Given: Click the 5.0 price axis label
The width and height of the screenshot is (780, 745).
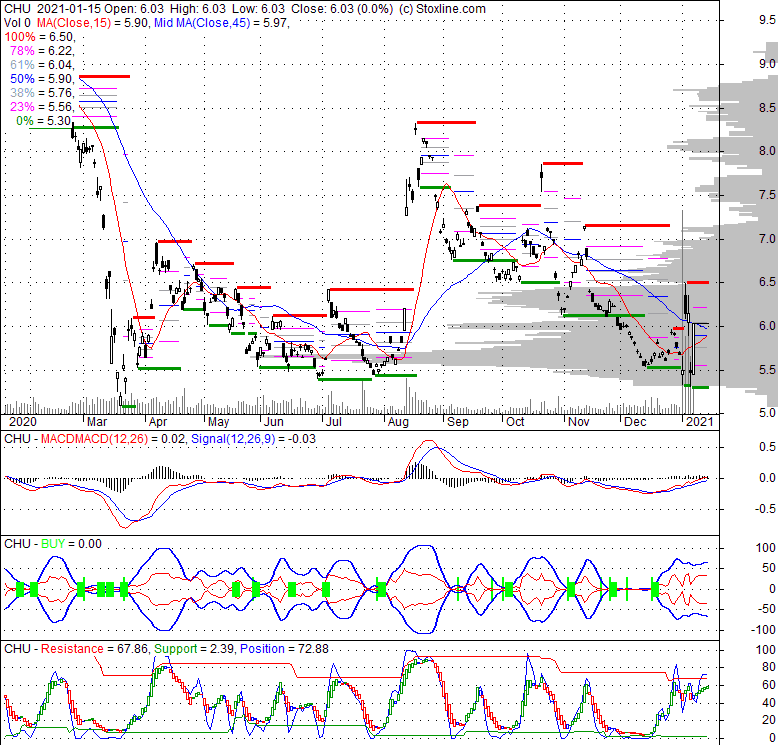Looking at the screenshot, I should coord(767,413).
